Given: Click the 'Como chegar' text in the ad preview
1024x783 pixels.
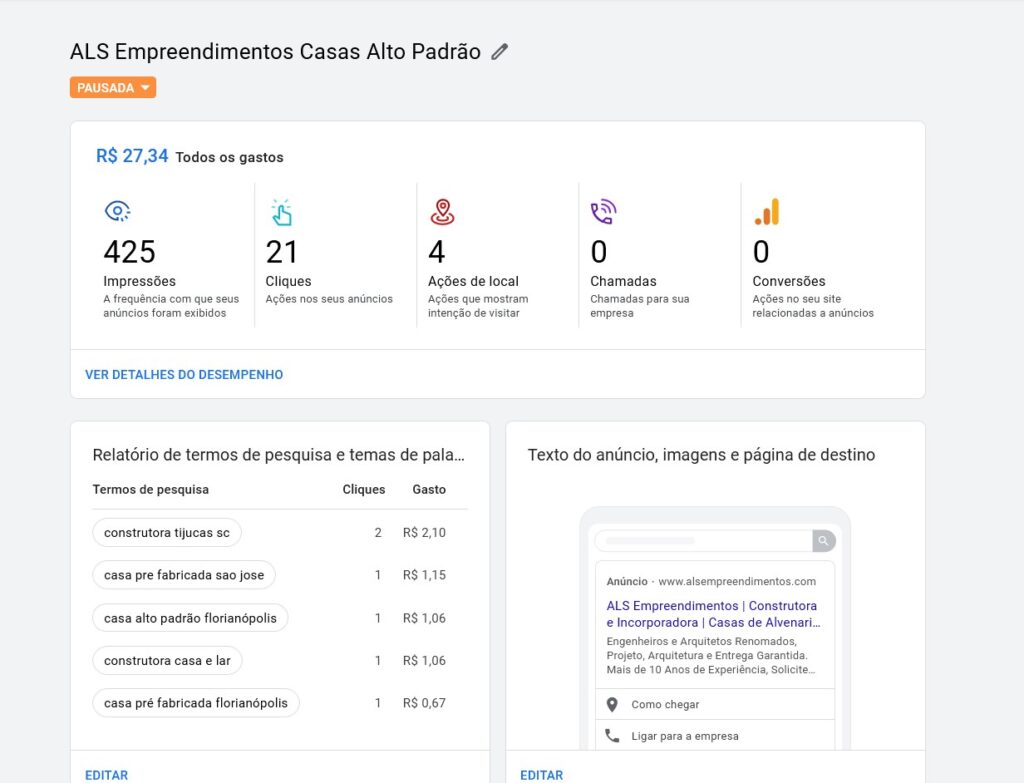Looking at the screenshot, I should point(665,705).
